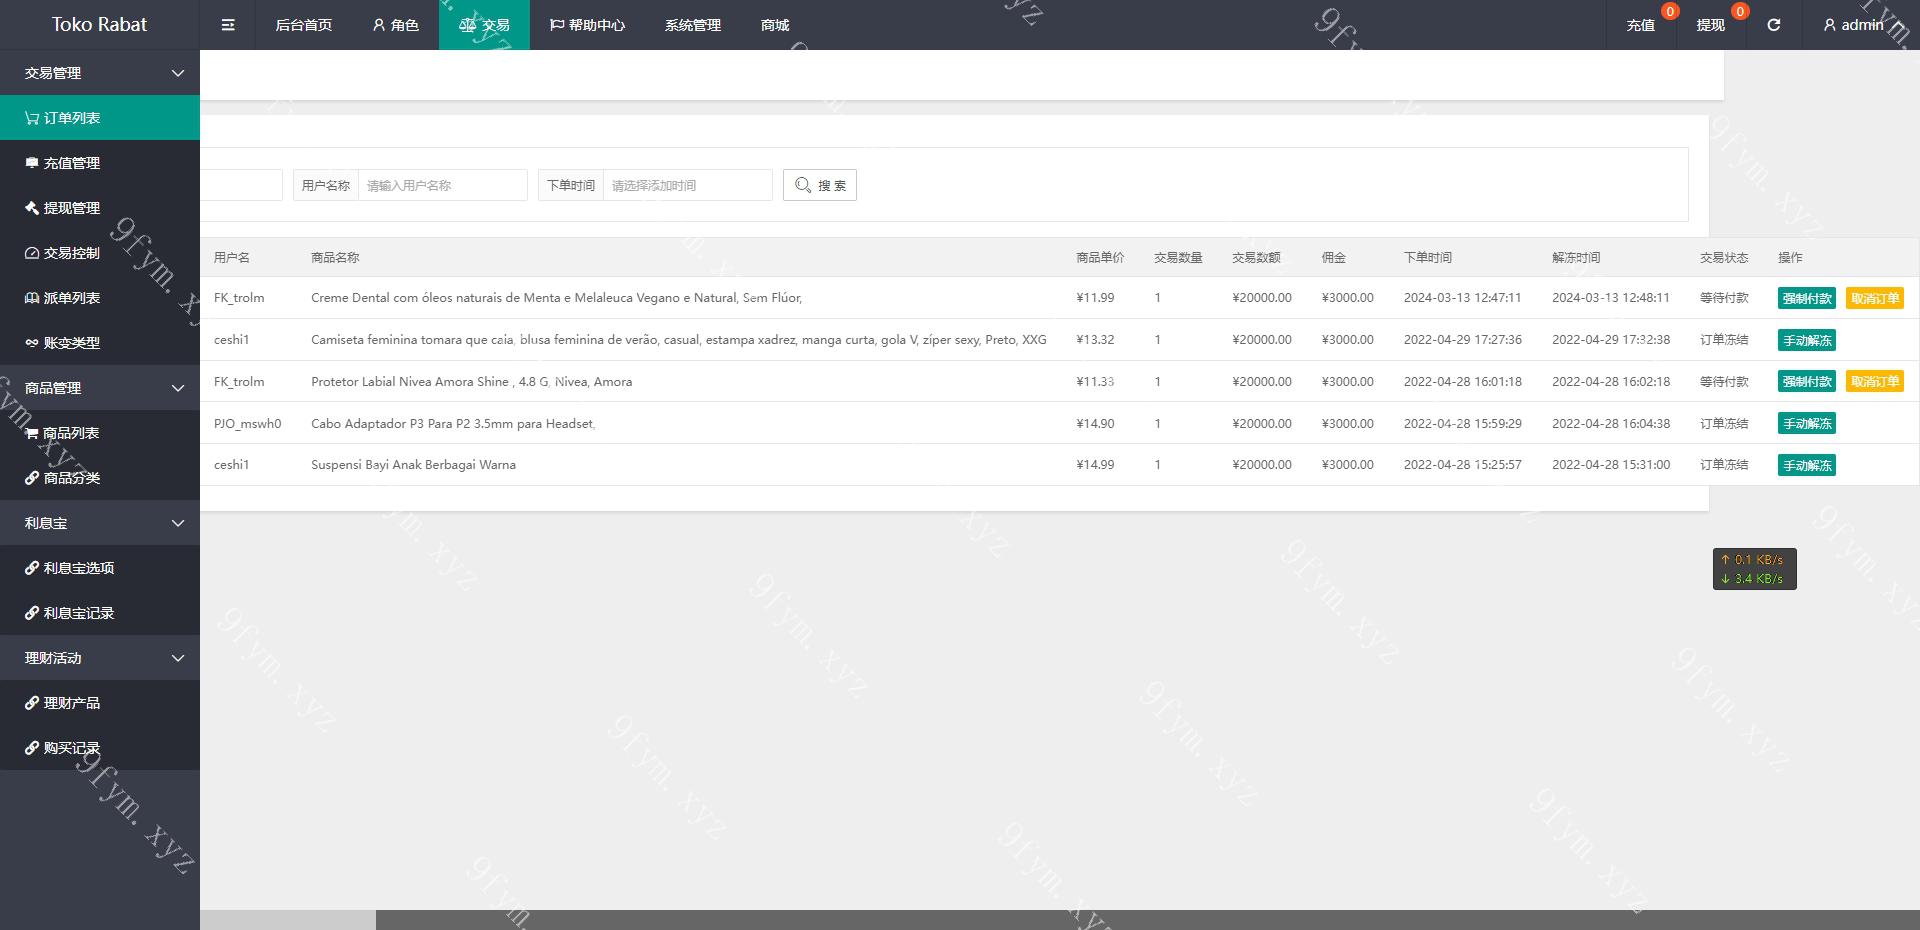Click the 商品名称 column header
1920x930 pixels.
335,258
